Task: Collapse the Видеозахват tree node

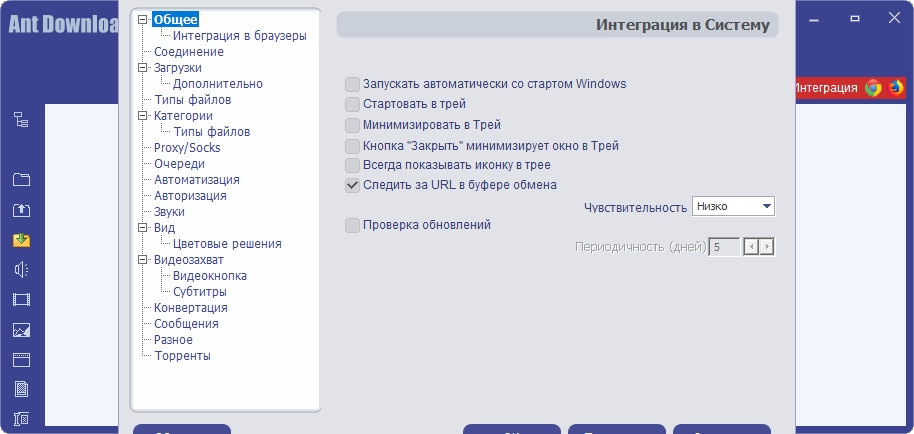Action: (x=142, y=259)
